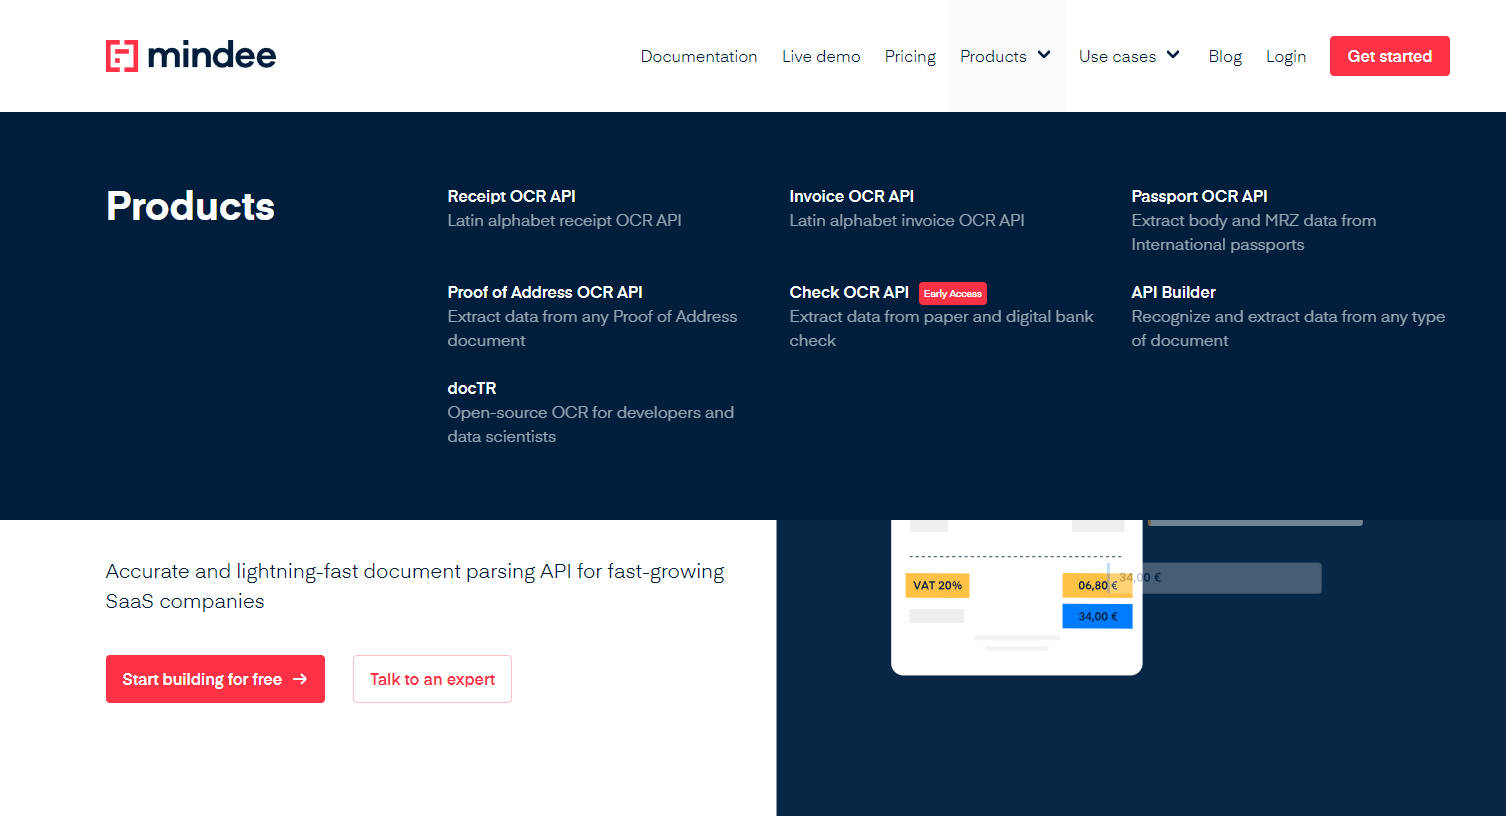Open the Pricing page
The height and width of the screenshot is (816, 1506).
tap(910, 56)
